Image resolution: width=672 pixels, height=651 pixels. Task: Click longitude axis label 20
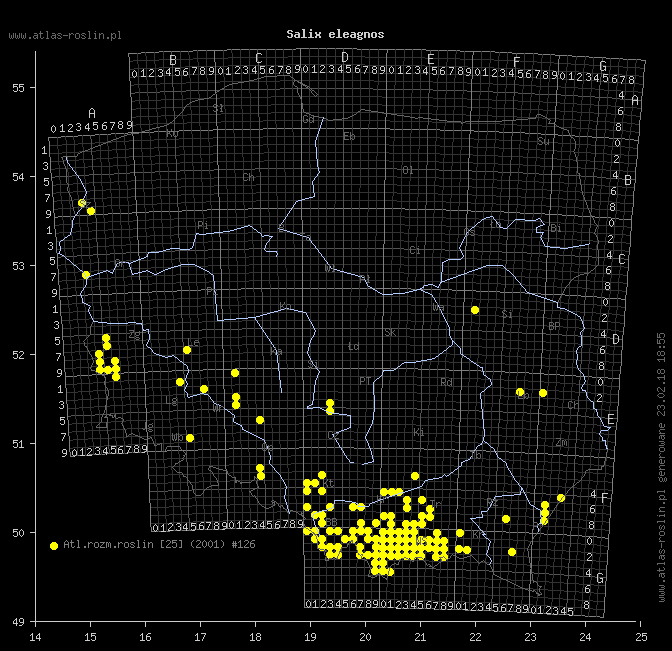366,637
